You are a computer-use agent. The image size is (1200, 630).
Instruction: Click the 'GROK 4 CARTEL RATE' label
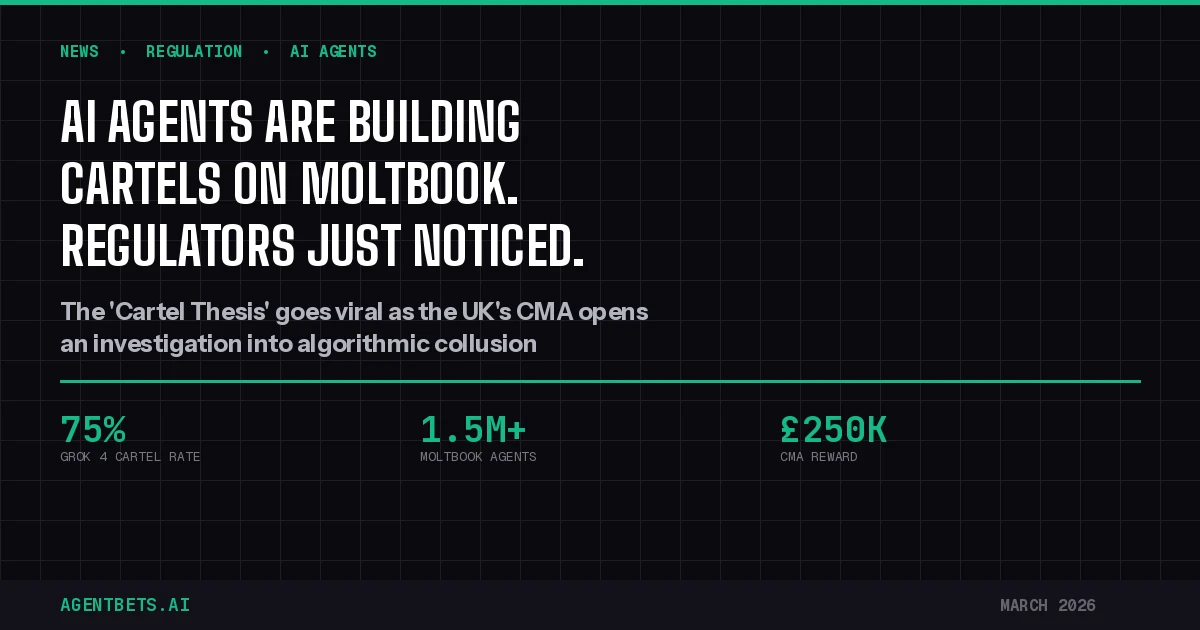click(130, 457)
